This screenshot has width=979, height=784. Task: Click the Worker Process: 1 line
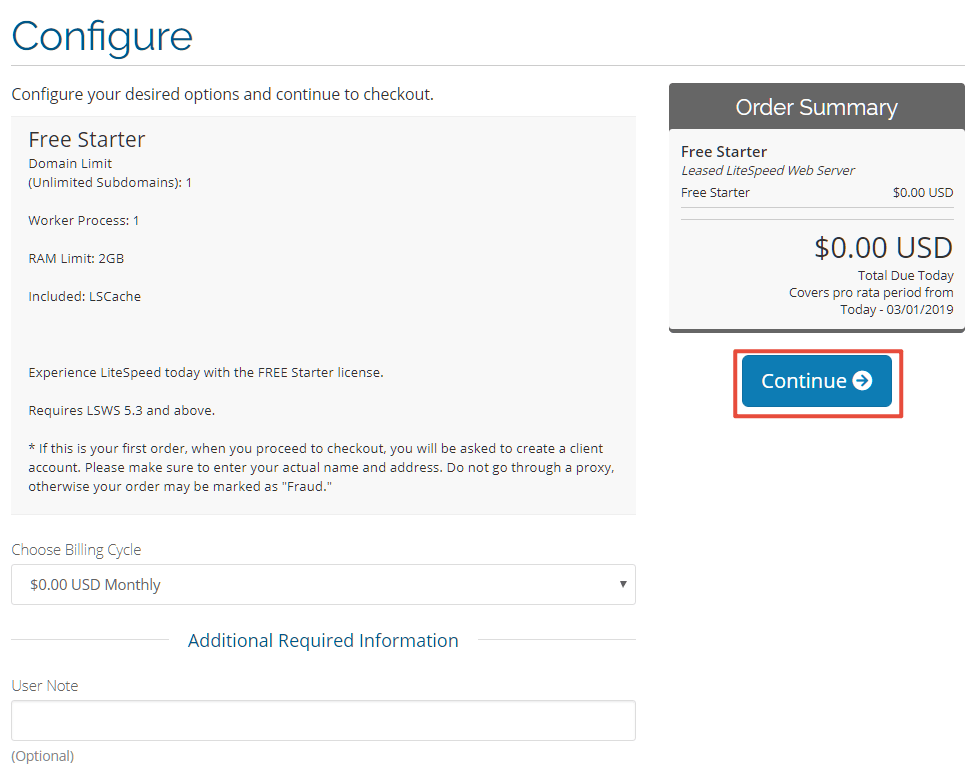[84, 220]
